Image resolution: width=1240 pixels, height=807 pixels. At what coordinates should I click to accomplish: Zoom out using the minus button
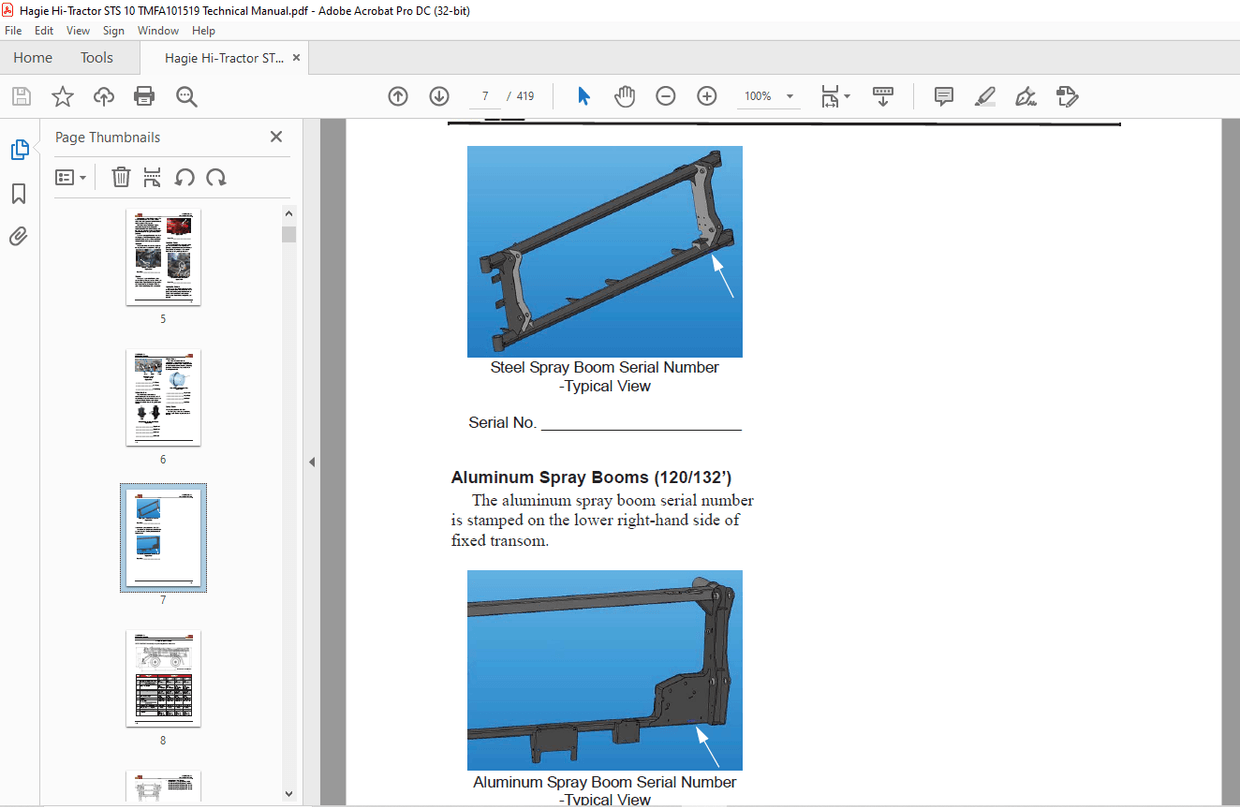[x=665, y=96]
